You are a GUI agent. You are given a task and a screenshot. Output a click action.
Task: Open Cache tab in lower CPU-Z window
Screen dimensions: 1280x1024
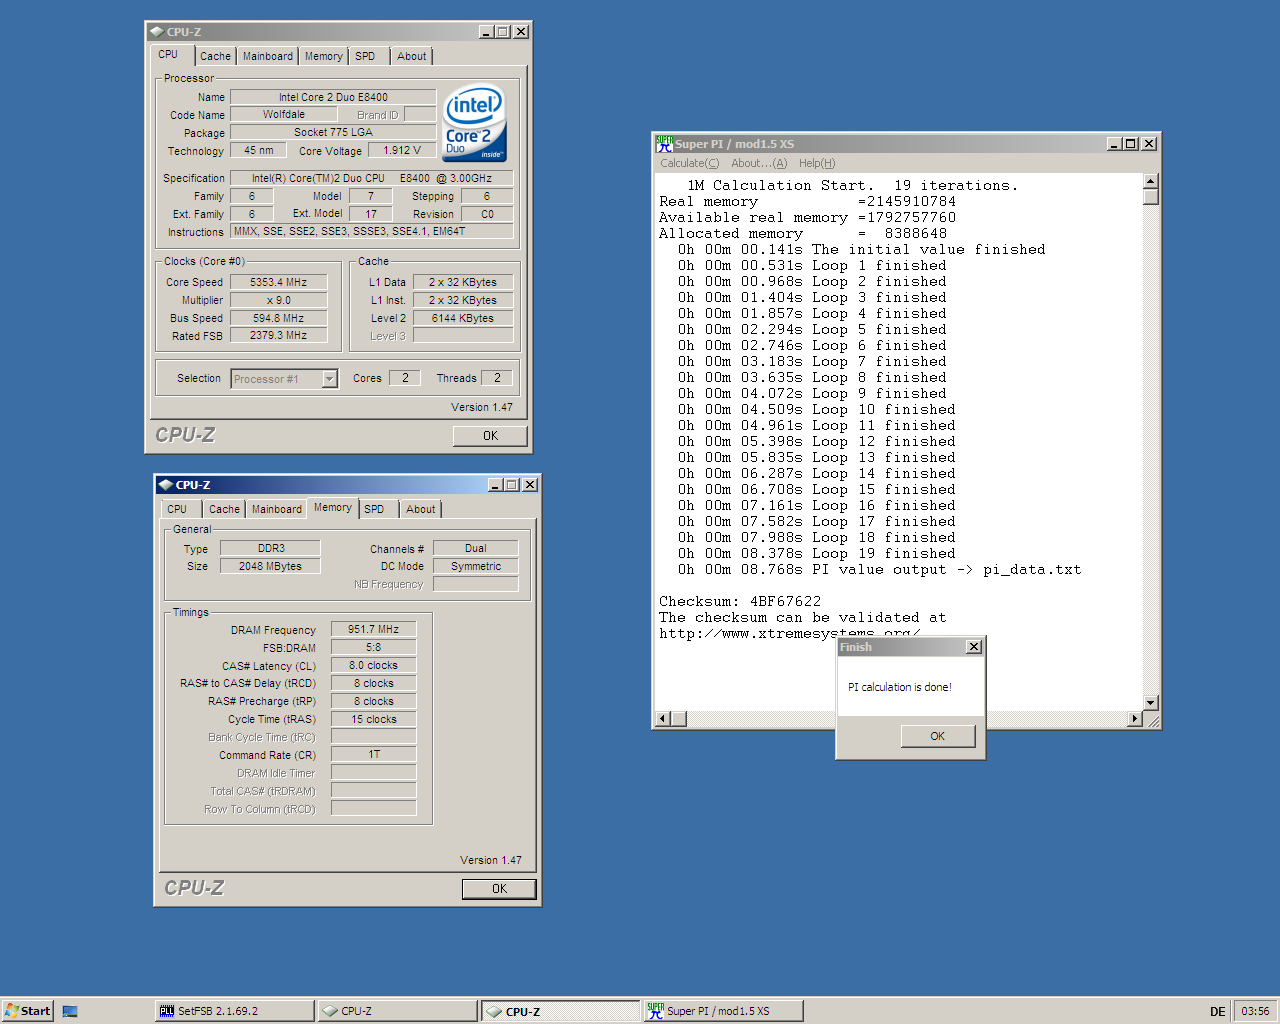click(x=224, y=510)
